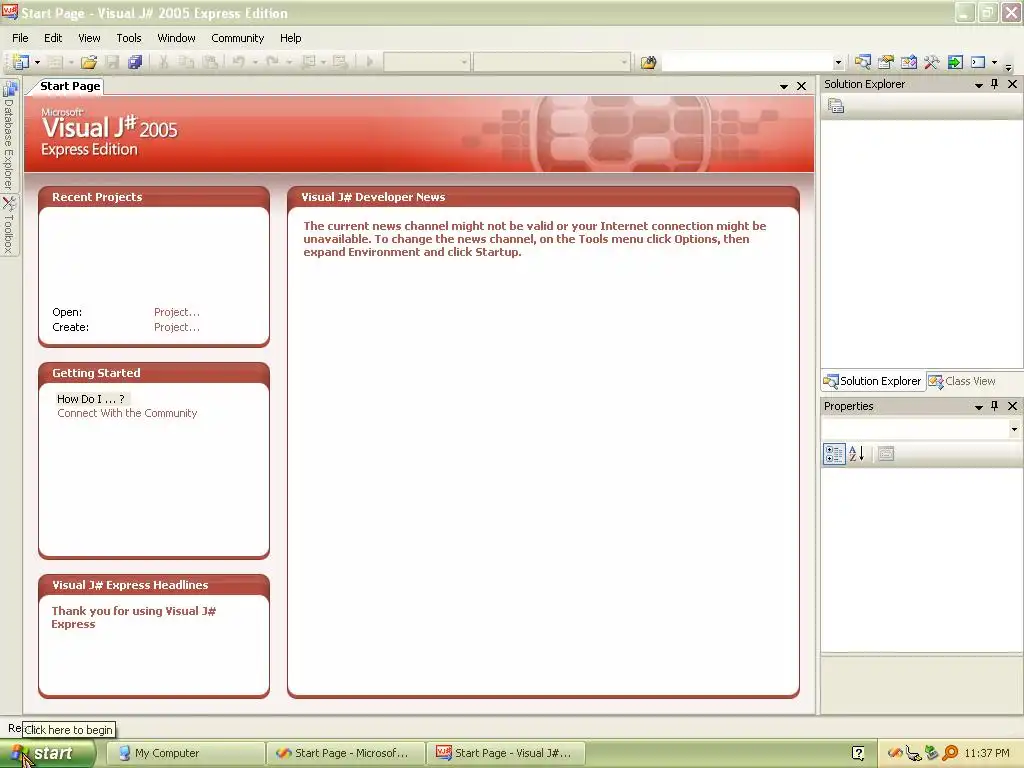Viewport: 1024px width, 768px height.
Task: Expand the Toolbox side tab
Action: point(9,225)
